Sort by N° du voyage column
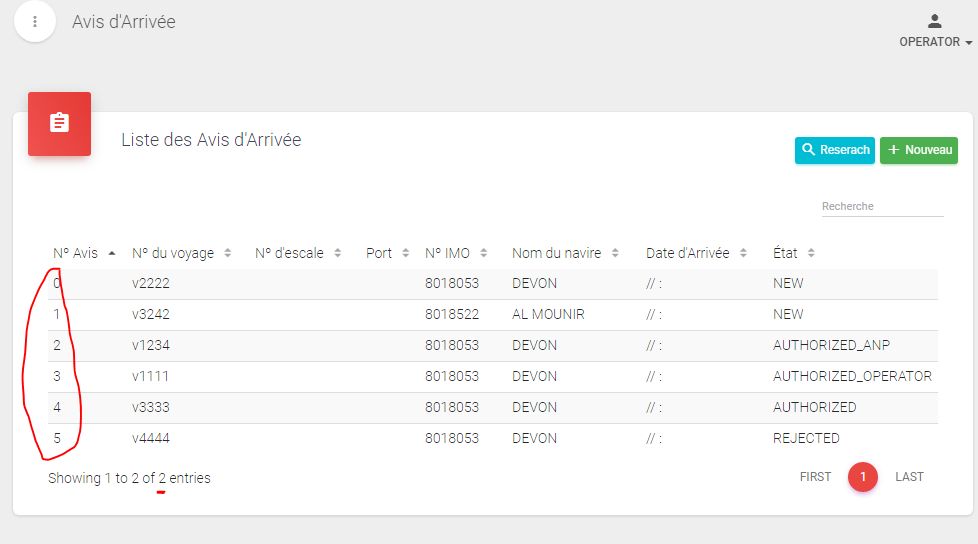This screenshot has height=544, width=978. click(x=182, y=253)
